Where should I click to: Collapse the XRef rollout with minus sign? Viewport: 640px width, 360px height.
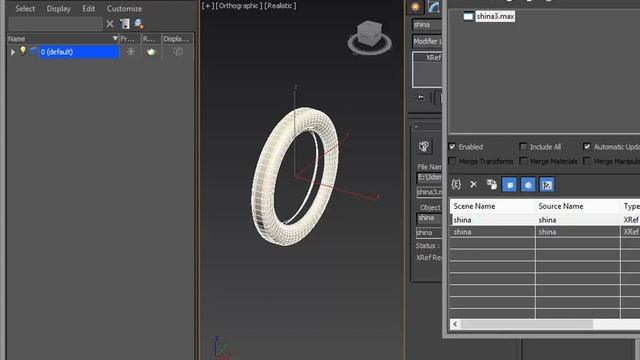tap(416, 127)
